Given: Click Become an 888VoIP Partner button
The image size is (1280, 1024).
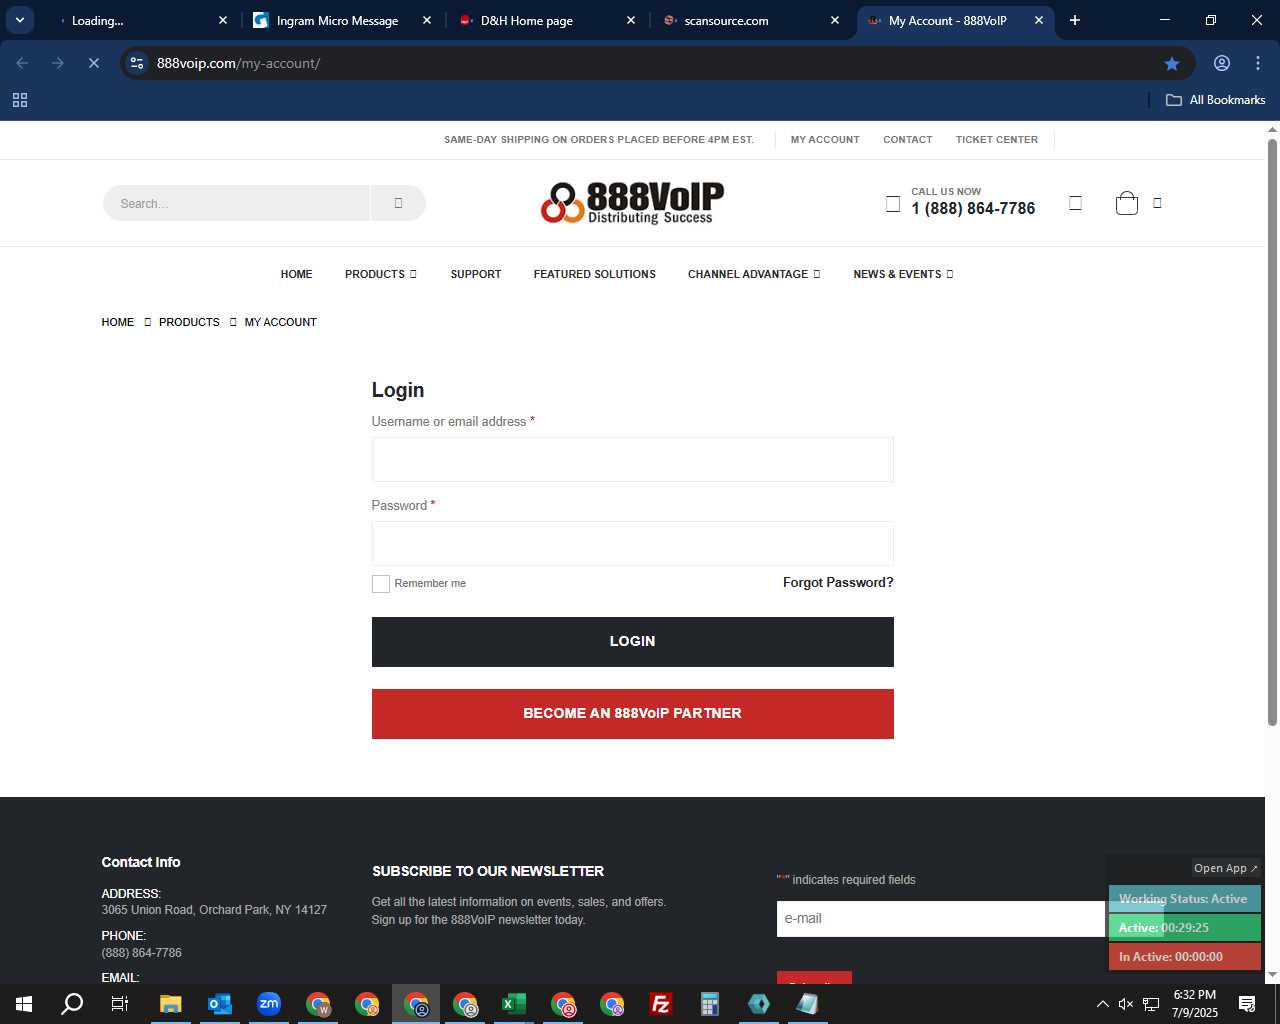Looking at the screenshot, I should tap(633, 714).
